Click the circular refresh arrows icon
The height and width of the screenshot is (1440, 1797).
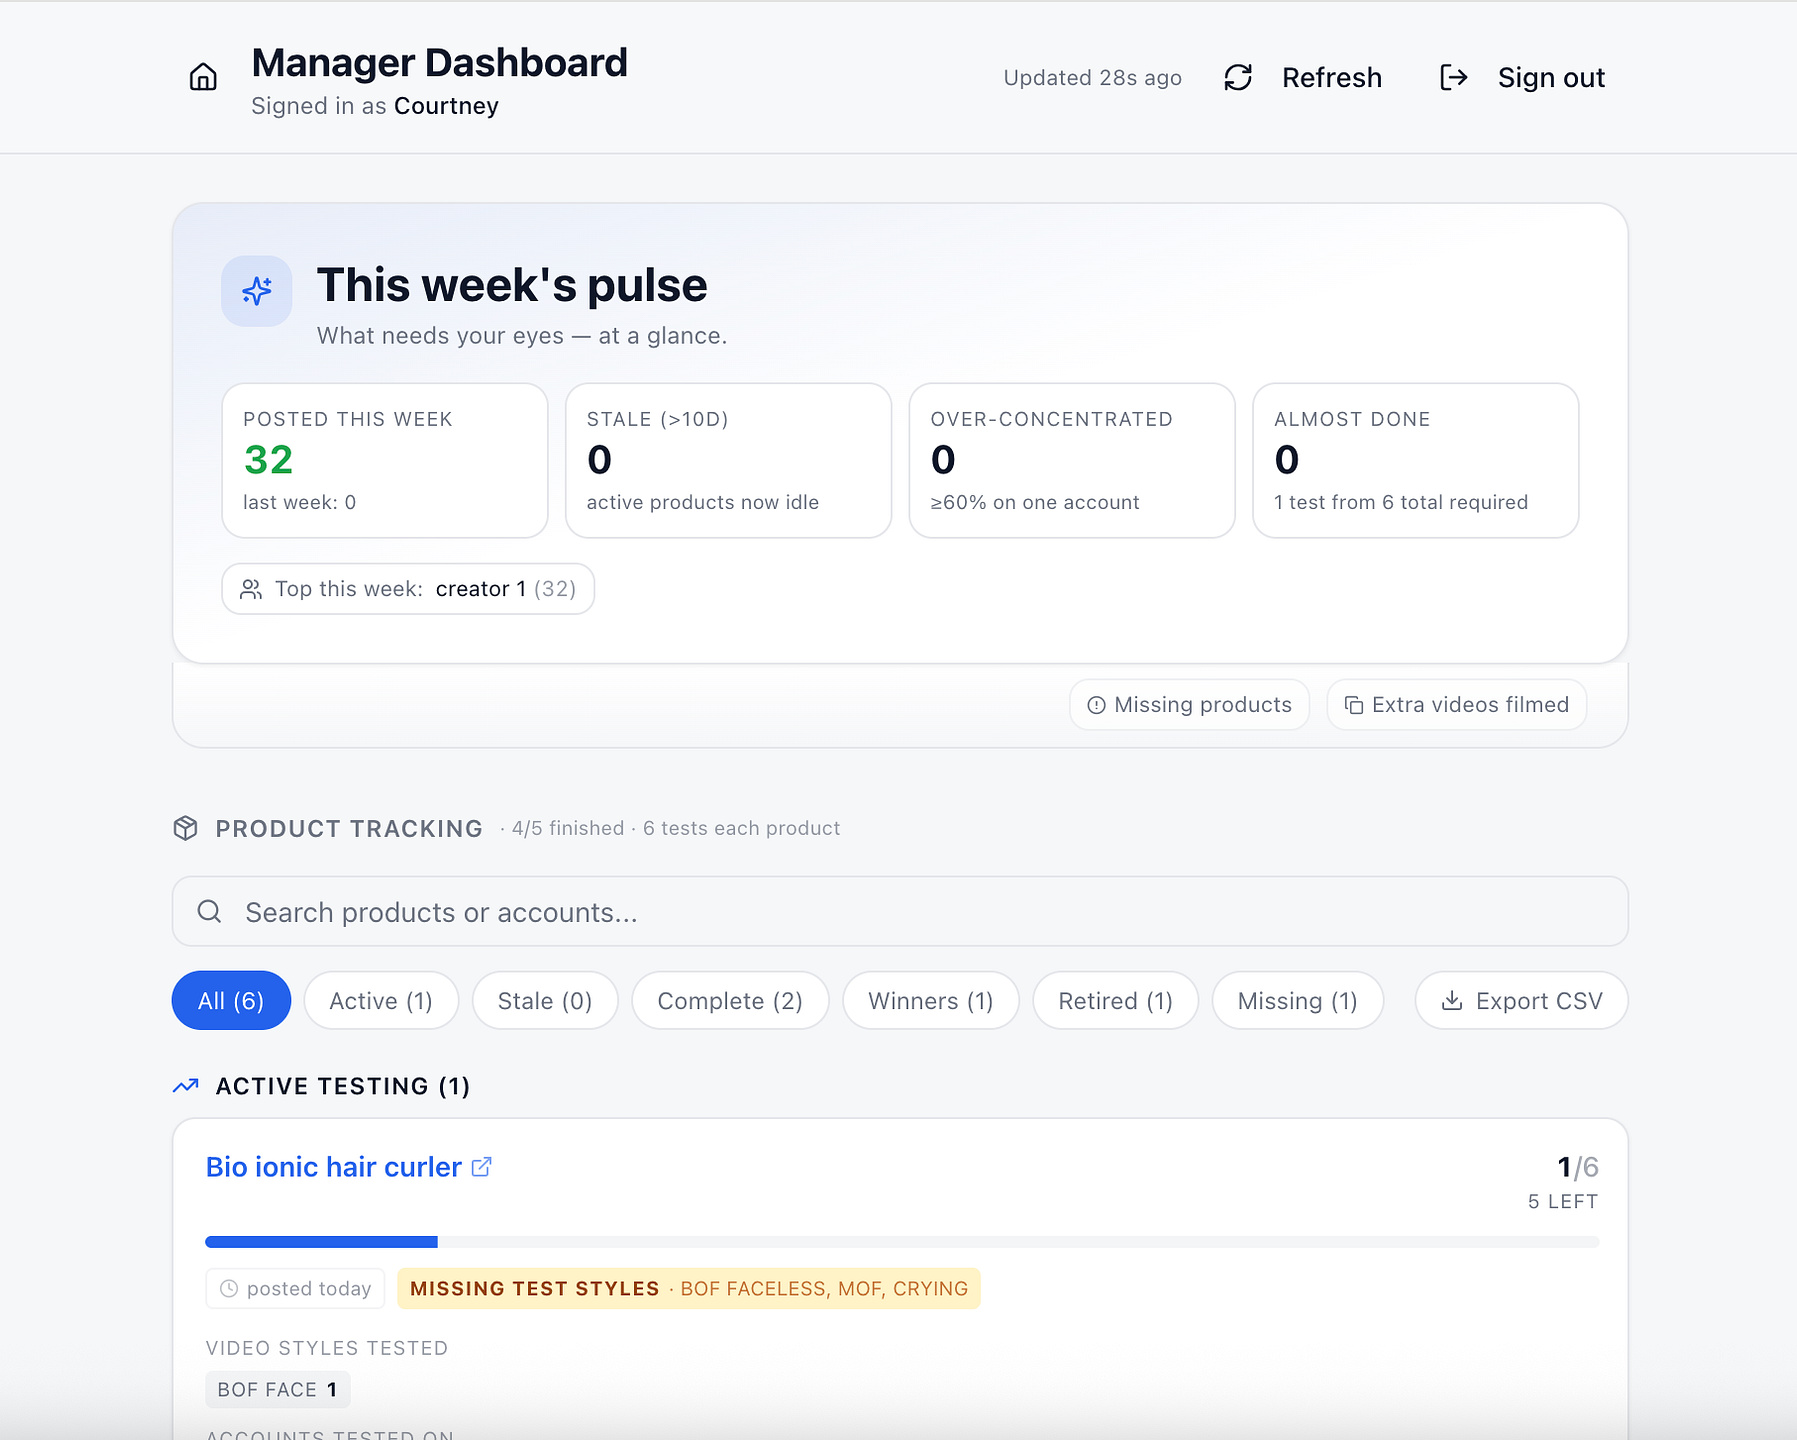pyautogui.click(x=1238, y=77)
